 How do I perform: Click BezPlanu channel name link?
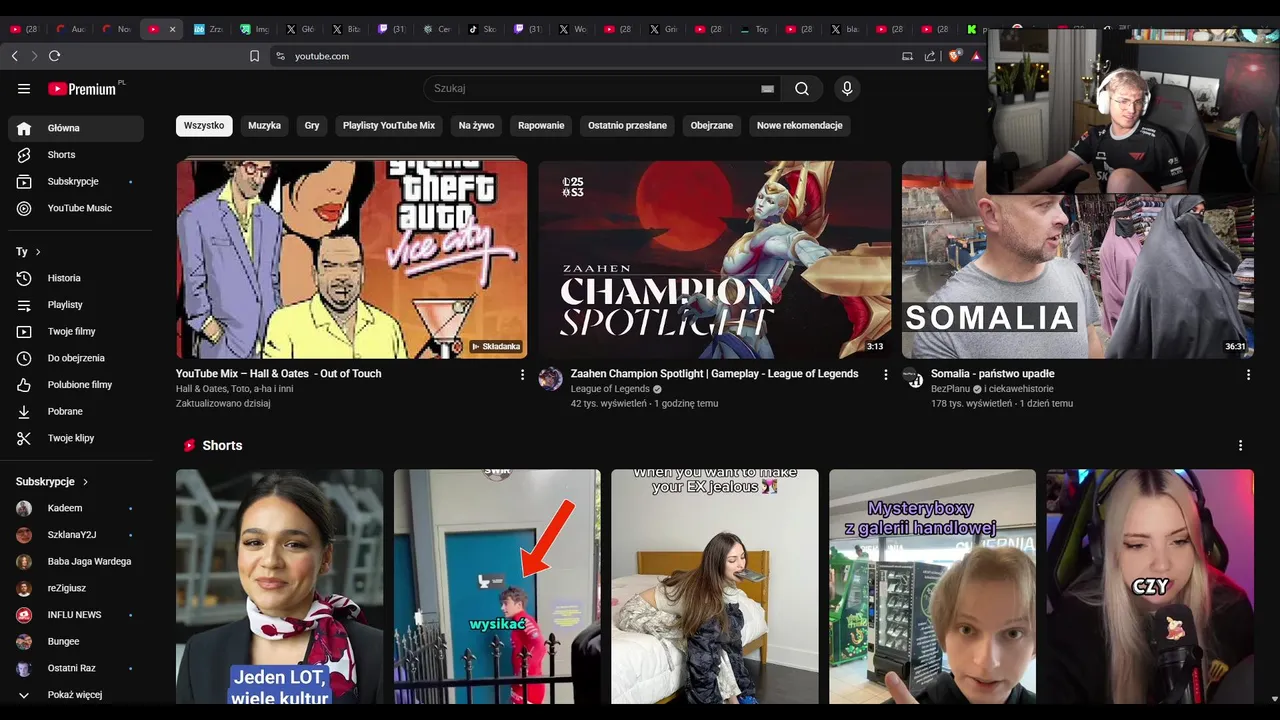(x=950, y=389)
